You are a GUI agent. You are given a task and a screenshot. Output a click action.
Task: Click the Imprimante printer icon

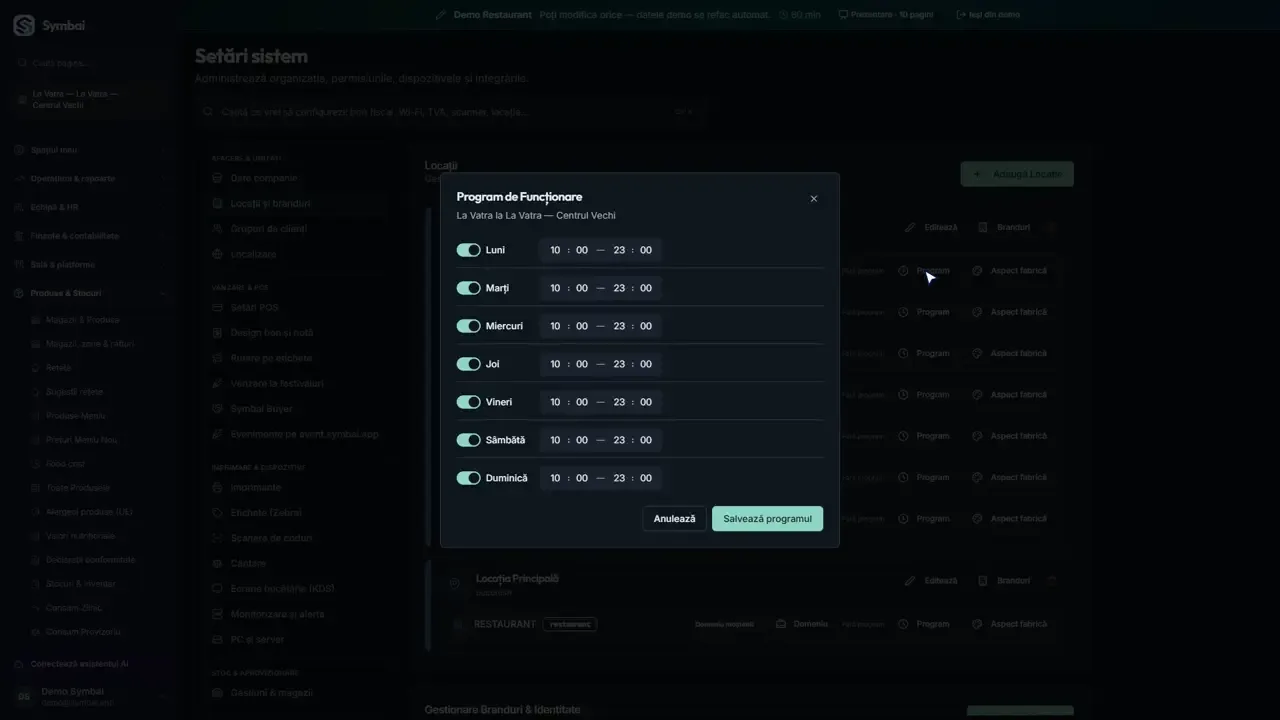pos(218,487)
